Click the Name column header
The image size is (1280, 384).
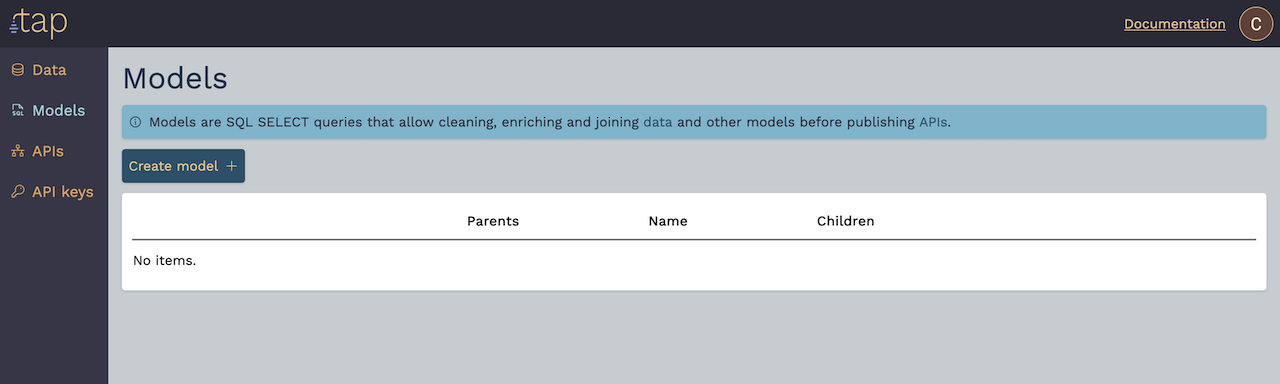[668, 221]
